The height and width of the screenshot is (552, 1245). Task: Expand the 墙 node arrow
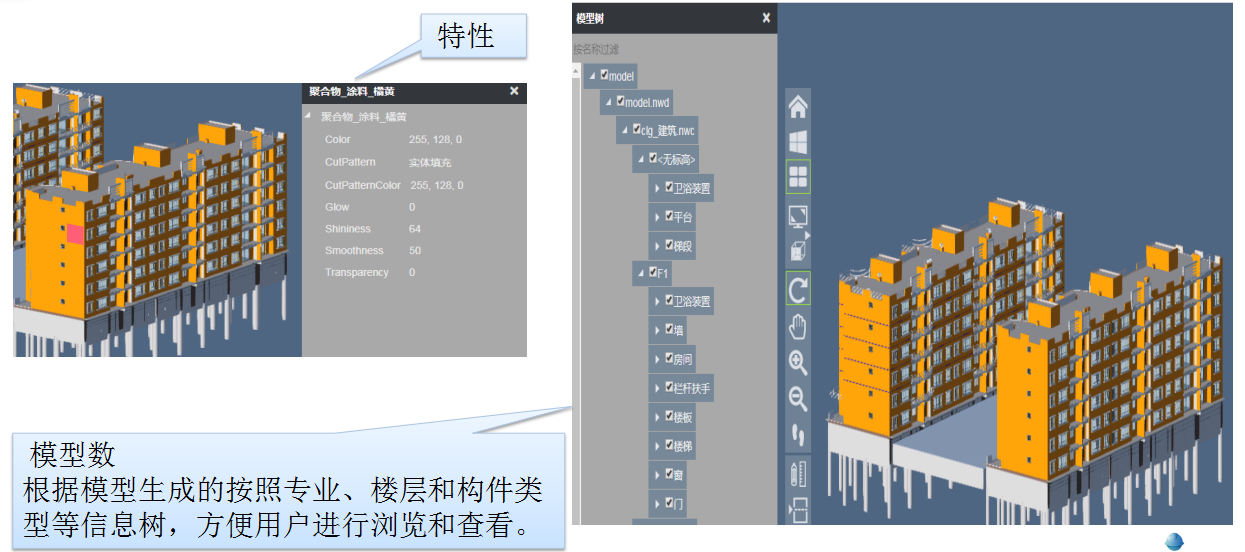pyautogui.click(x=657, y=330)
